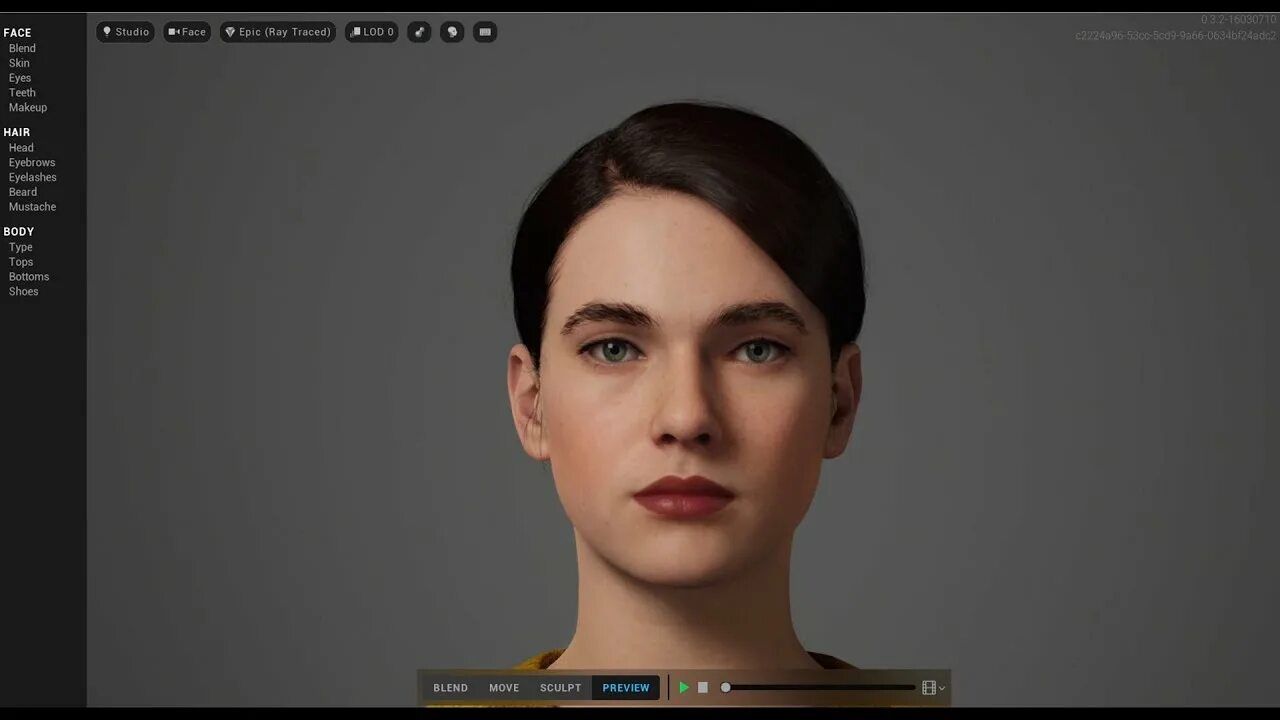1280x720 pixels.
Task: Switch to SCULPT mode
Action: [x=560, y=688]
